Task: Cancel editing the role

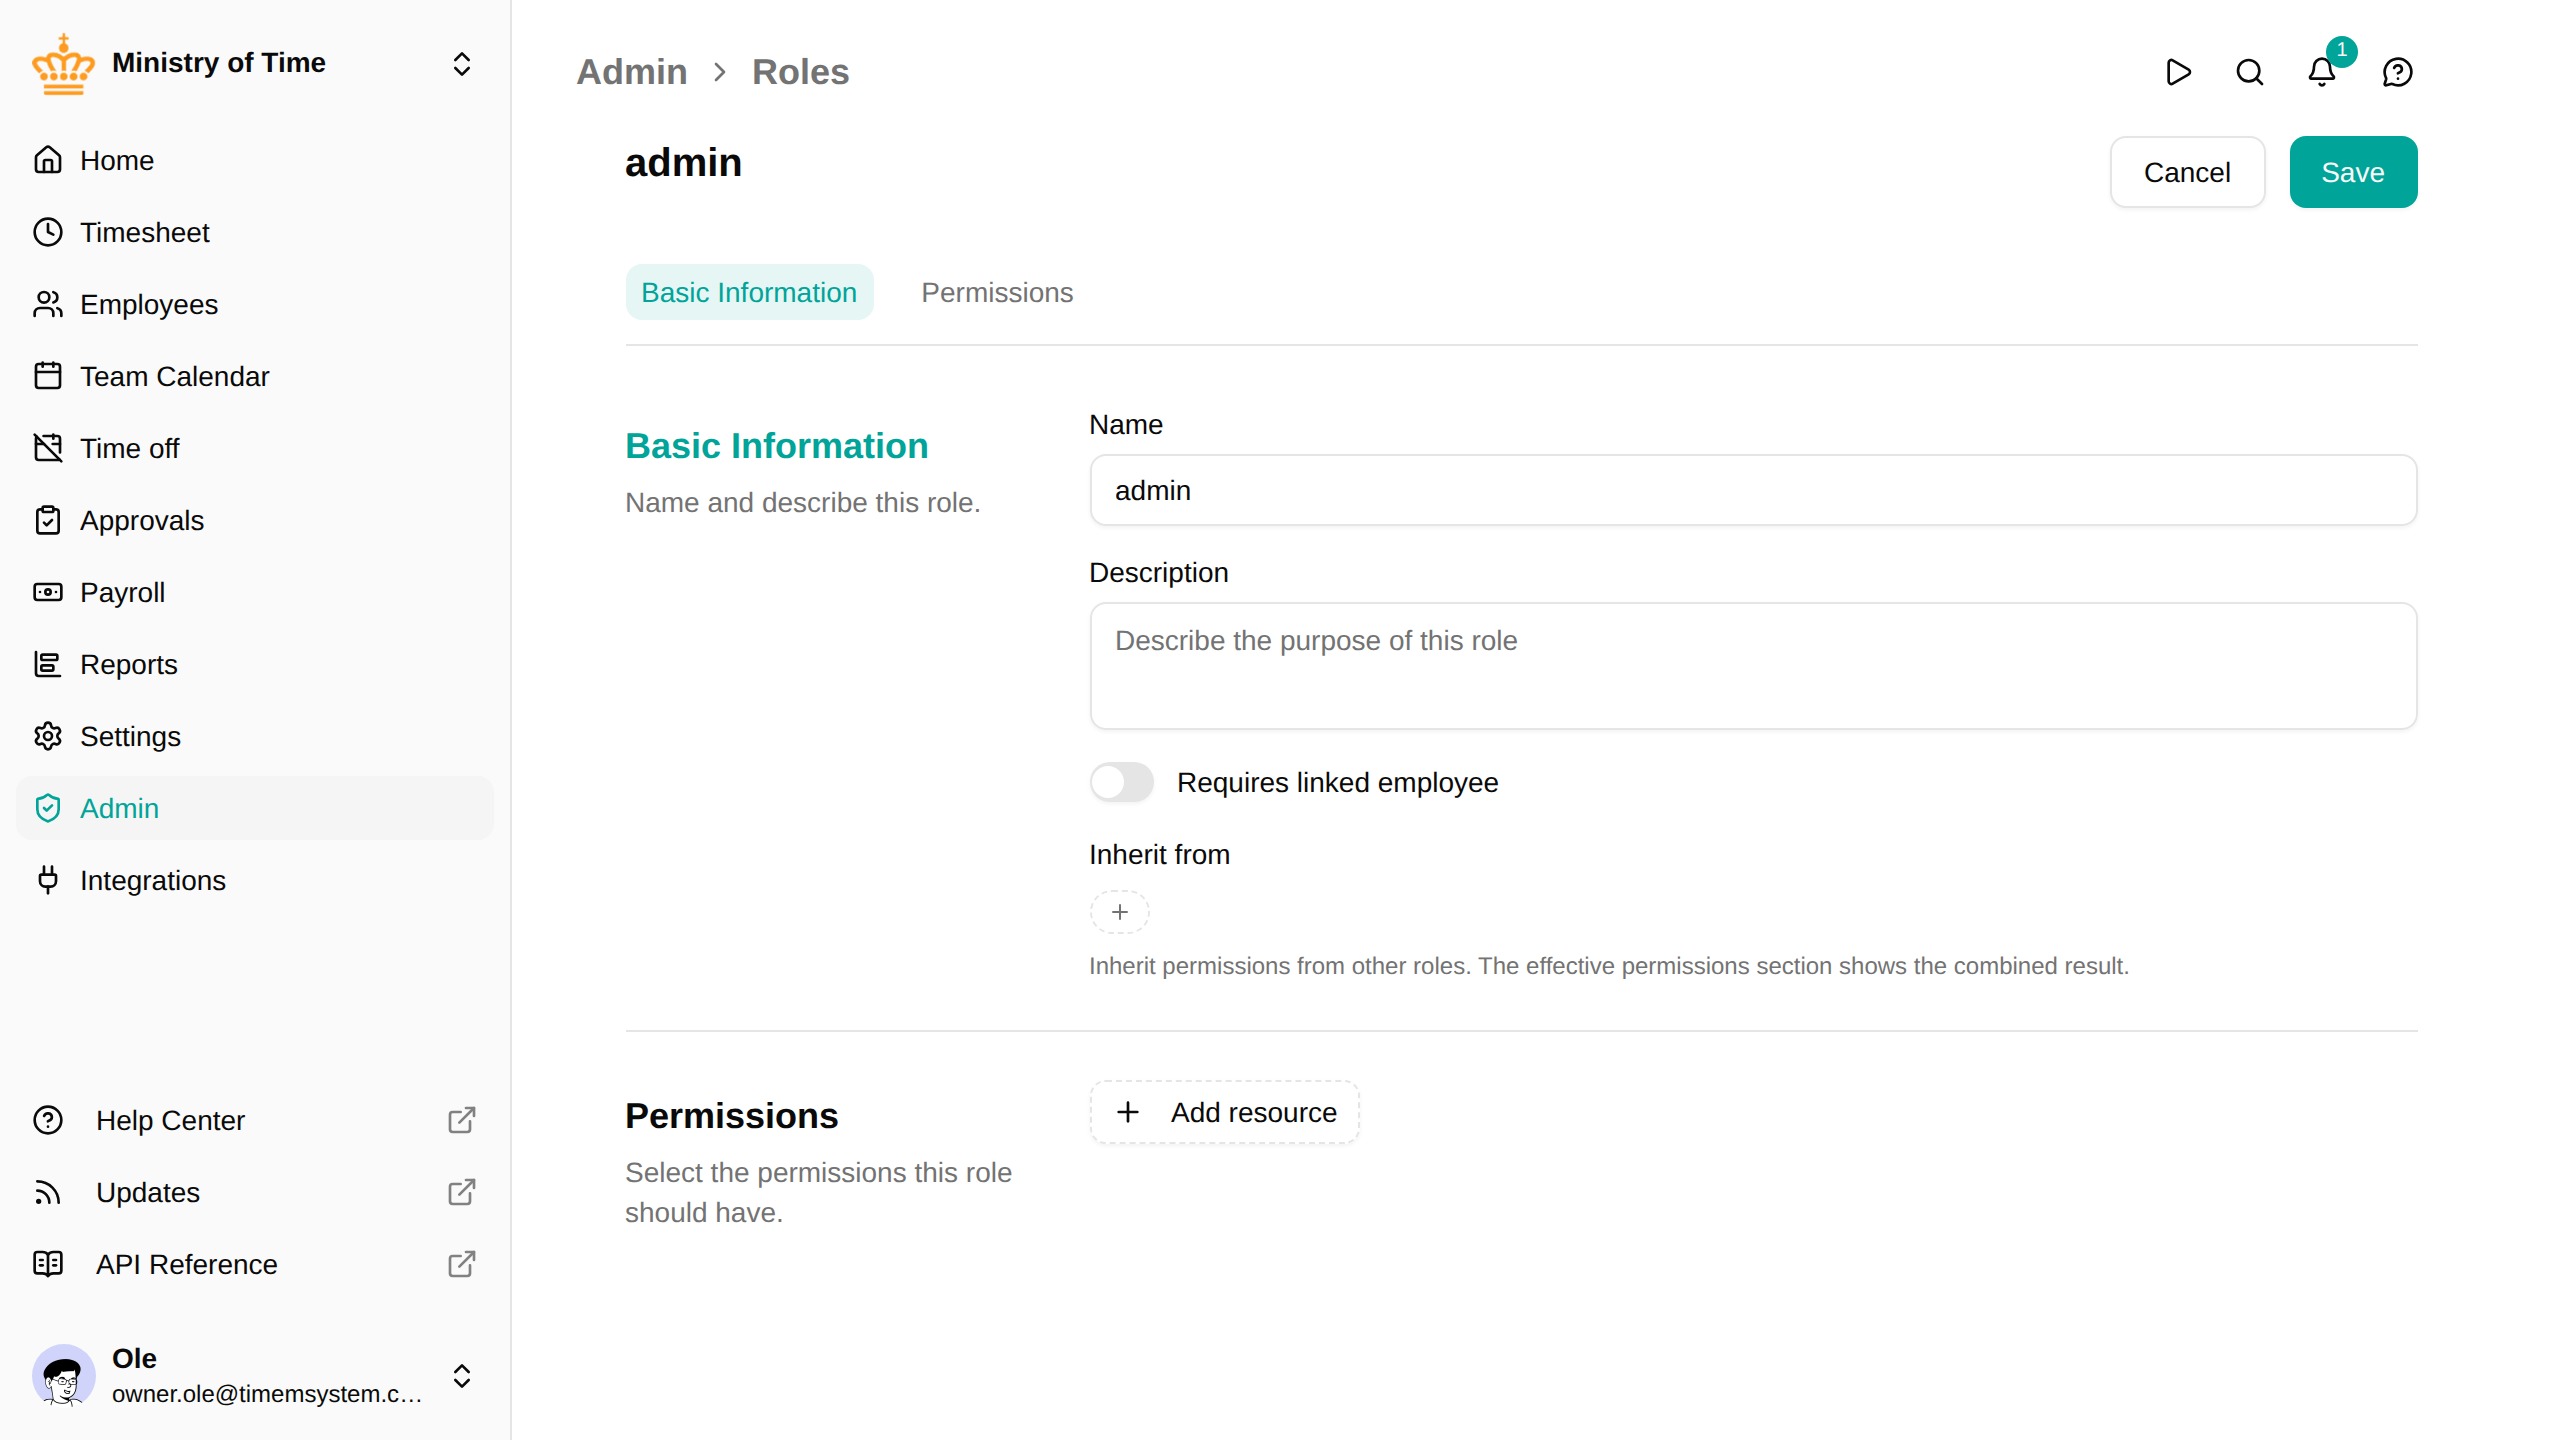Action: coord(2187,172)
